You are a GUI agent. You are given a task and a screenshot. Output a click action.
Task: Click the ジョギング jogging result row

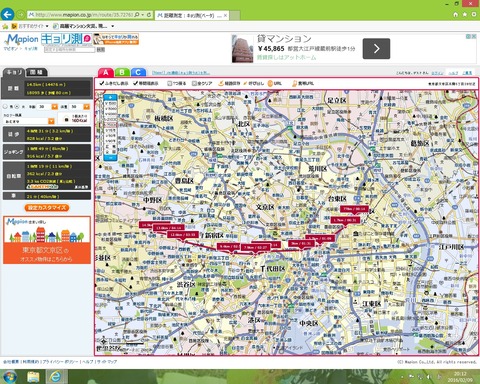[47, 152]
